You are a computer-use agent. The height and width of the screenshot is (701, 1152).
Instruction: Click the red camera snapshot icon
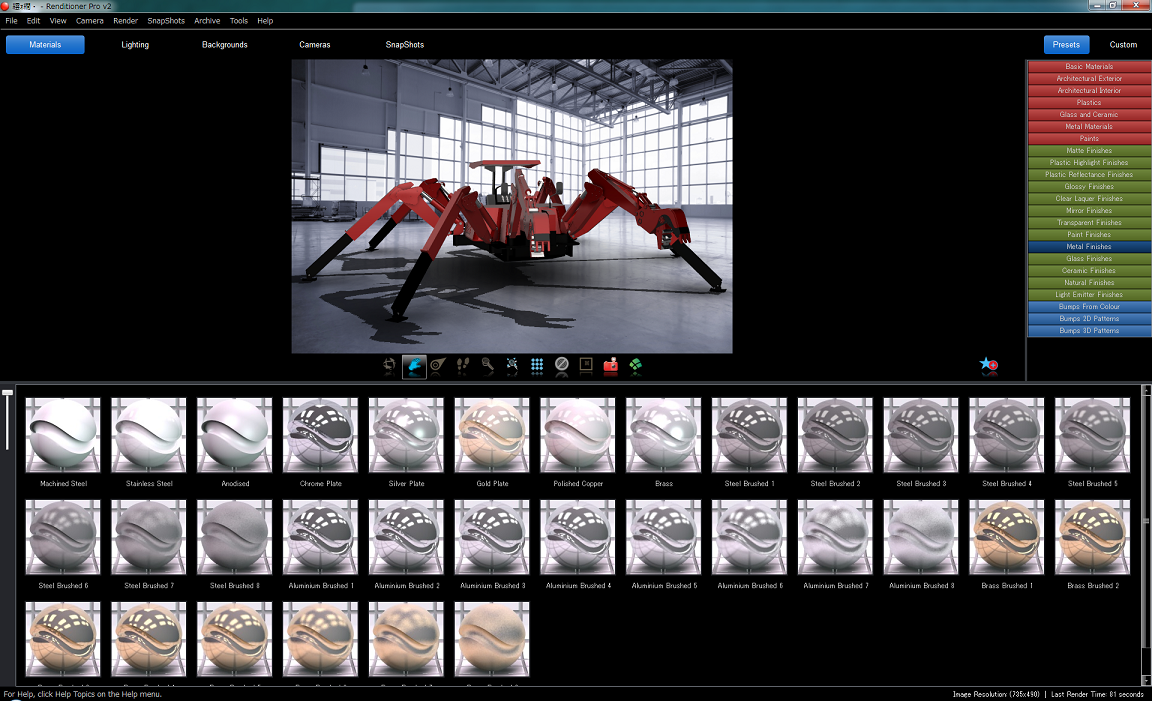[x=612, y=366]
